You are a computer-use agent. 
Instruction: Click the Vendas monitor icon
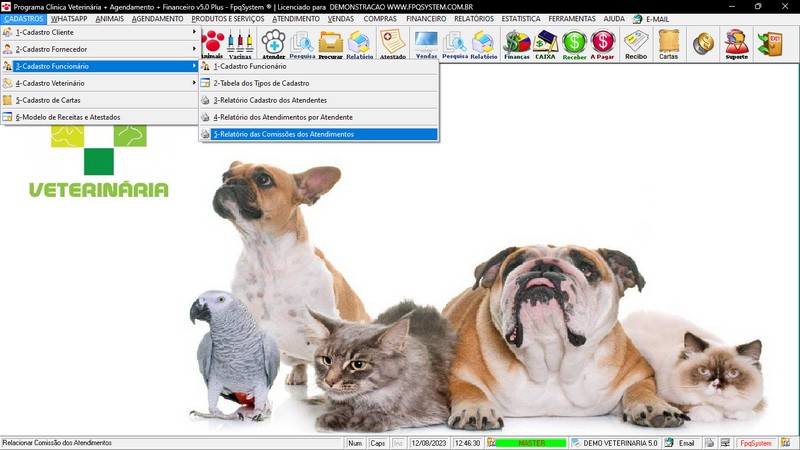point(426,44)
